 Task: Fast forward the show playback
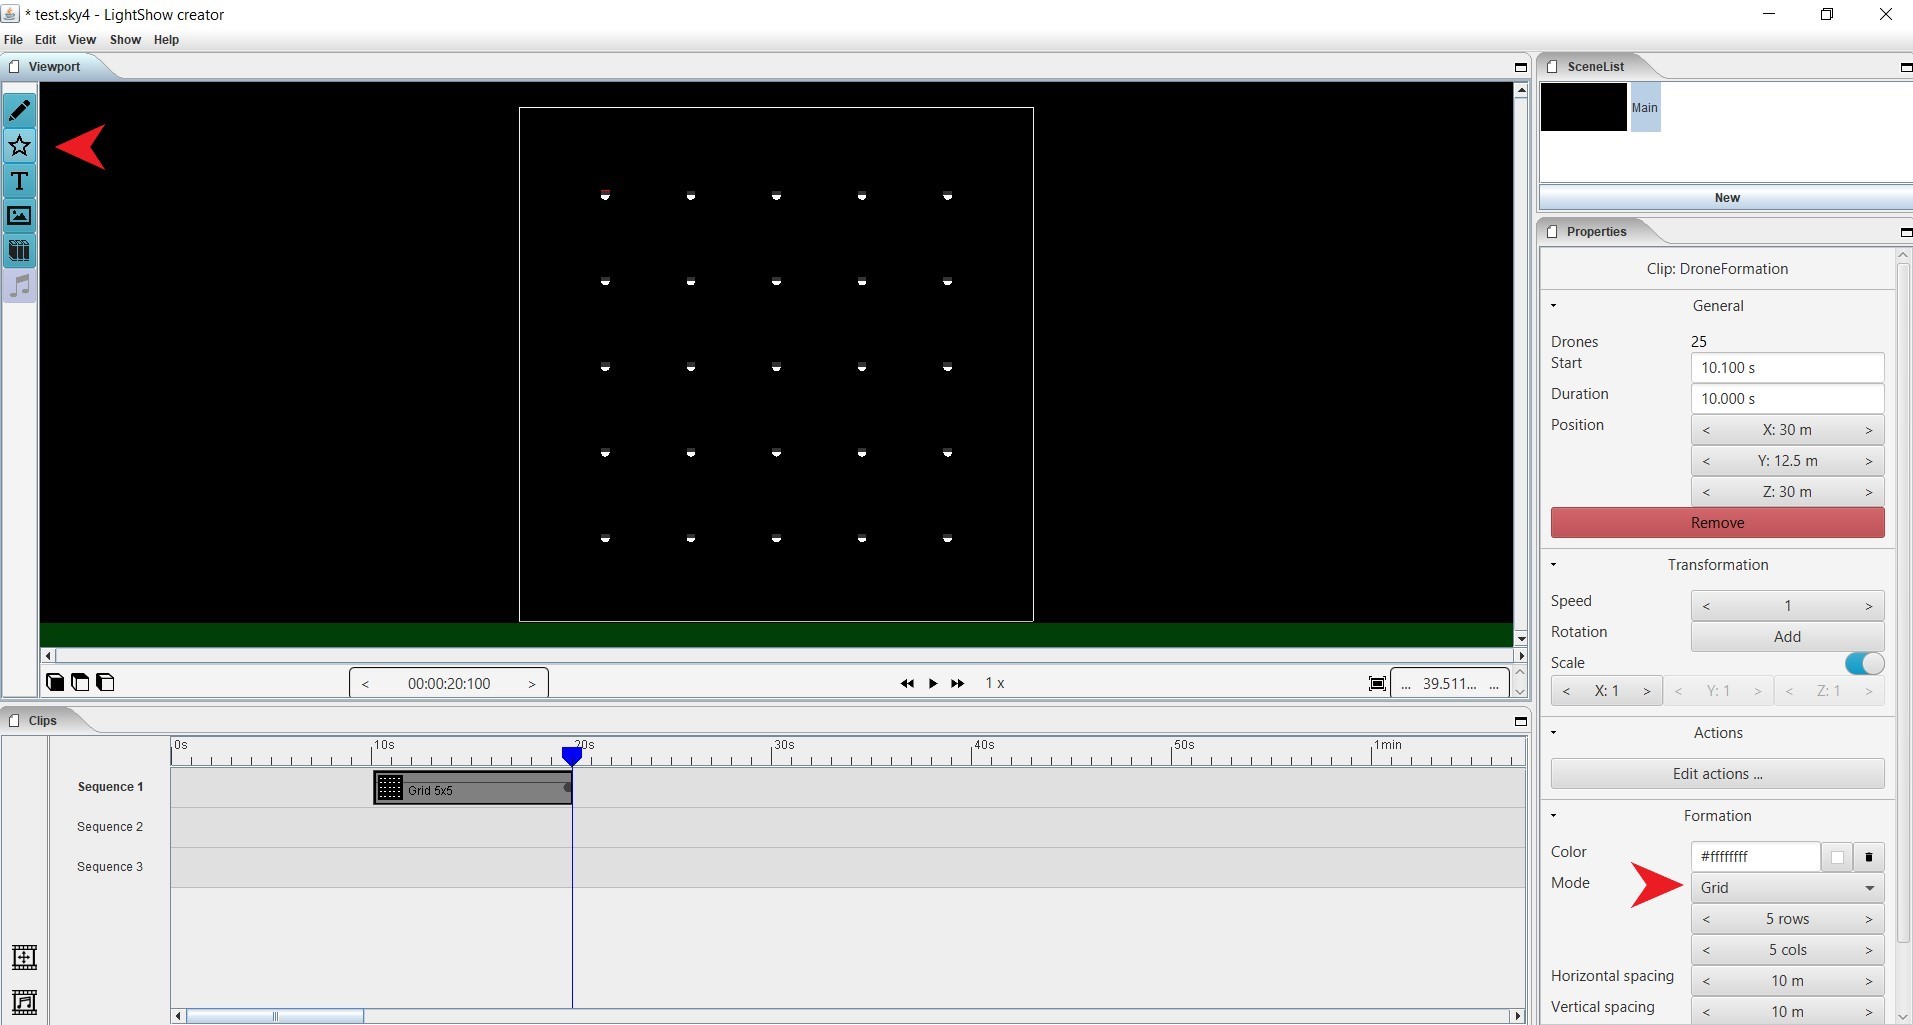point(958,683)
